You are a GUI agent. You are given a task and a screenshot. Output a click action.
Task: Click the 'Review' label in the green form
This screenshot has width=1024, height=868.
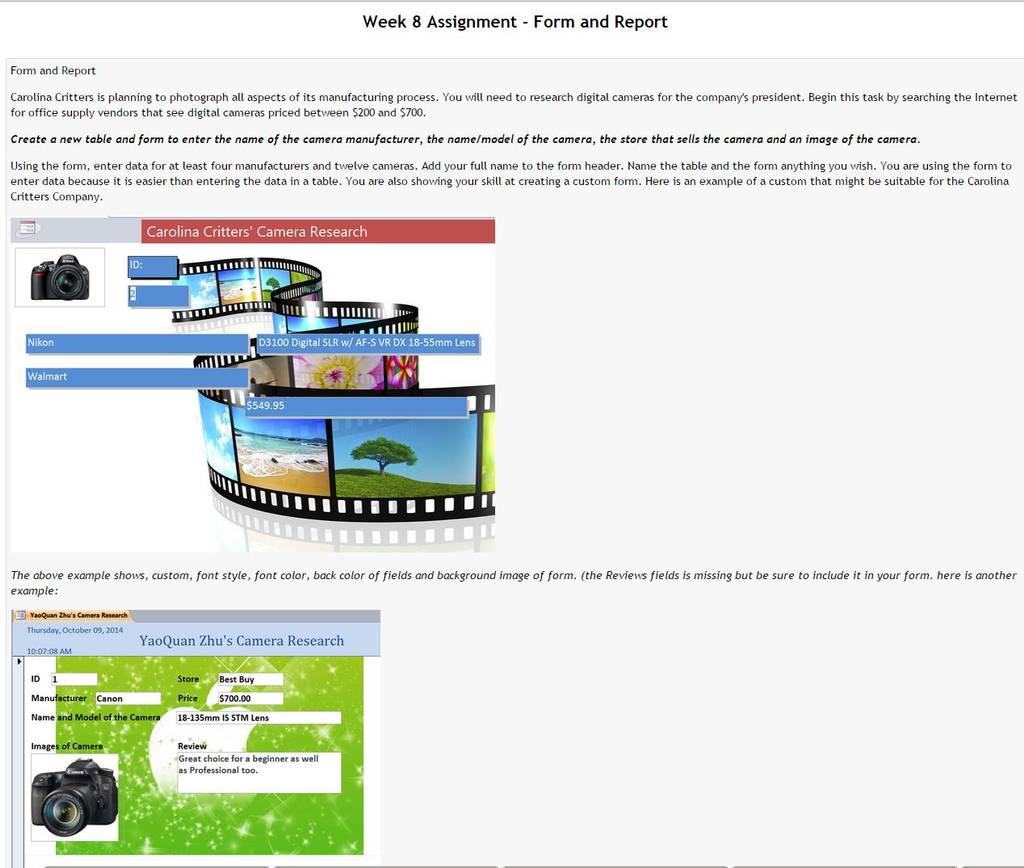coord(192,746)
